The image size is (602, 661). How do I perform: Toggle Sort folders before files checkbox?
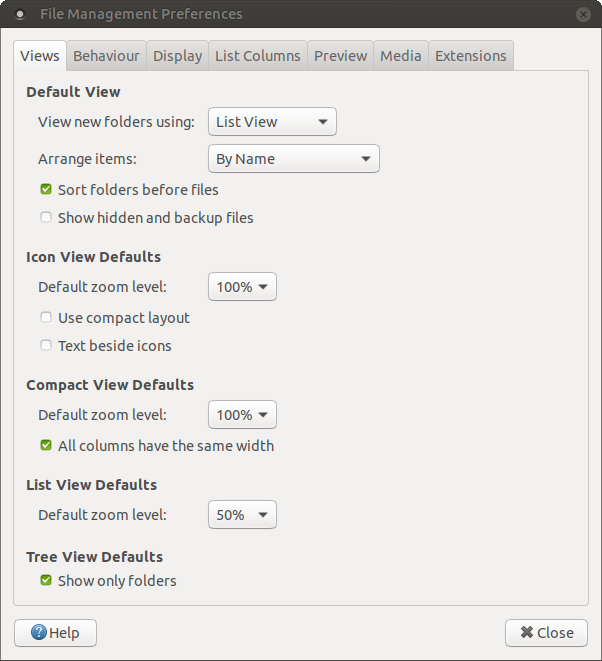[x=46, y=189]
